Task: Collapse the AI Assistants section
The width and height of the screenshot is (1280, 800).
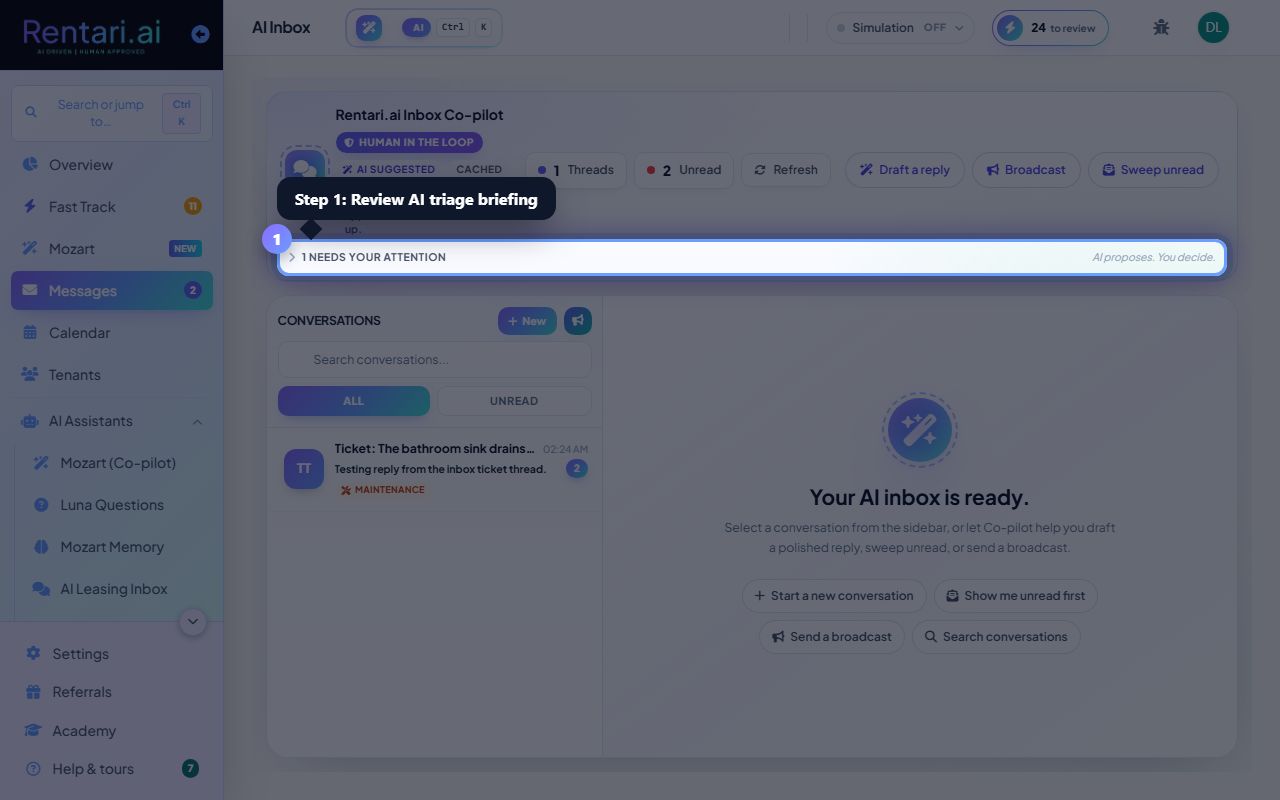Action: (111, 421)
